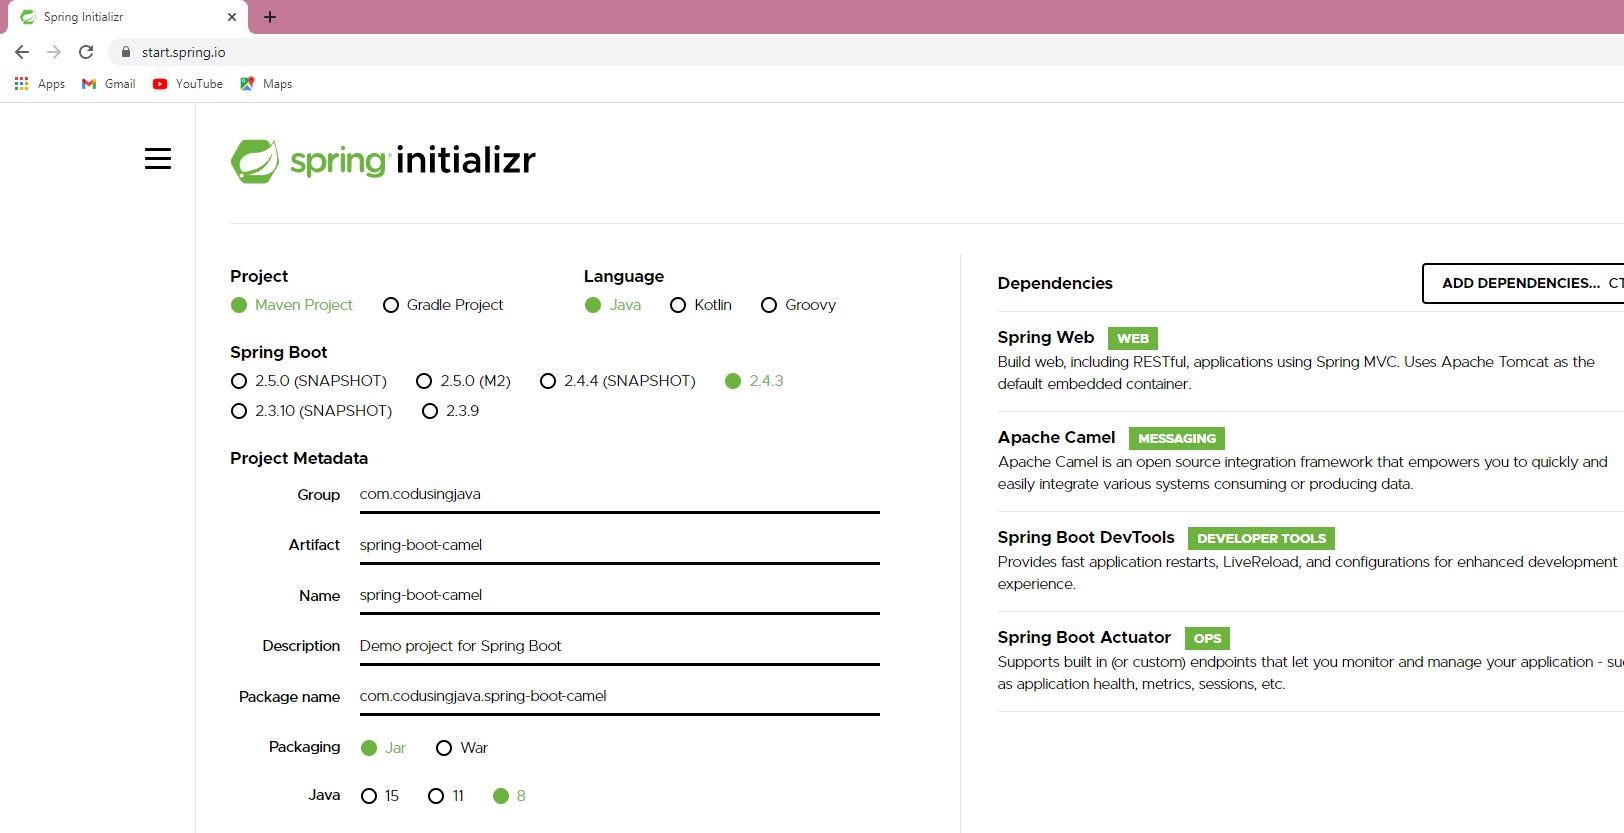Choose Kotlin language

701,305
